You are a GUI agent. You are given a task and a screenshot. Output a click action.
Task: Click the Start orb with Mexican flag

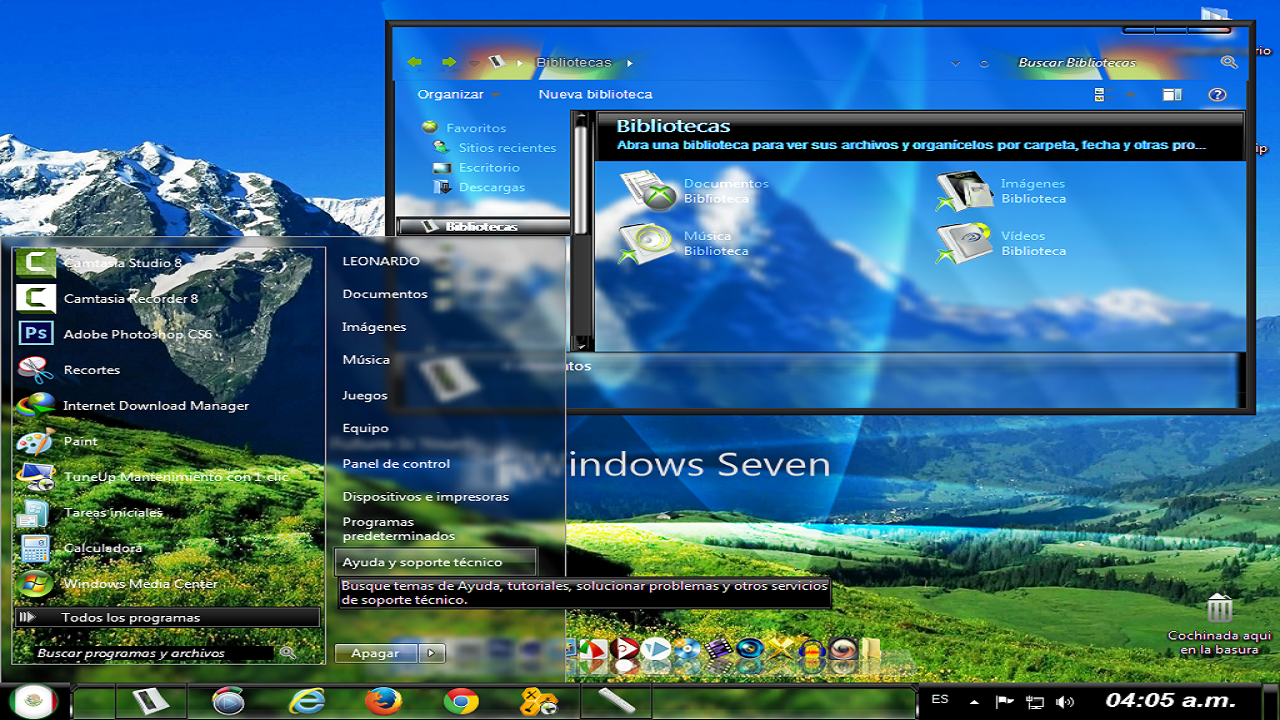point(35,701)
